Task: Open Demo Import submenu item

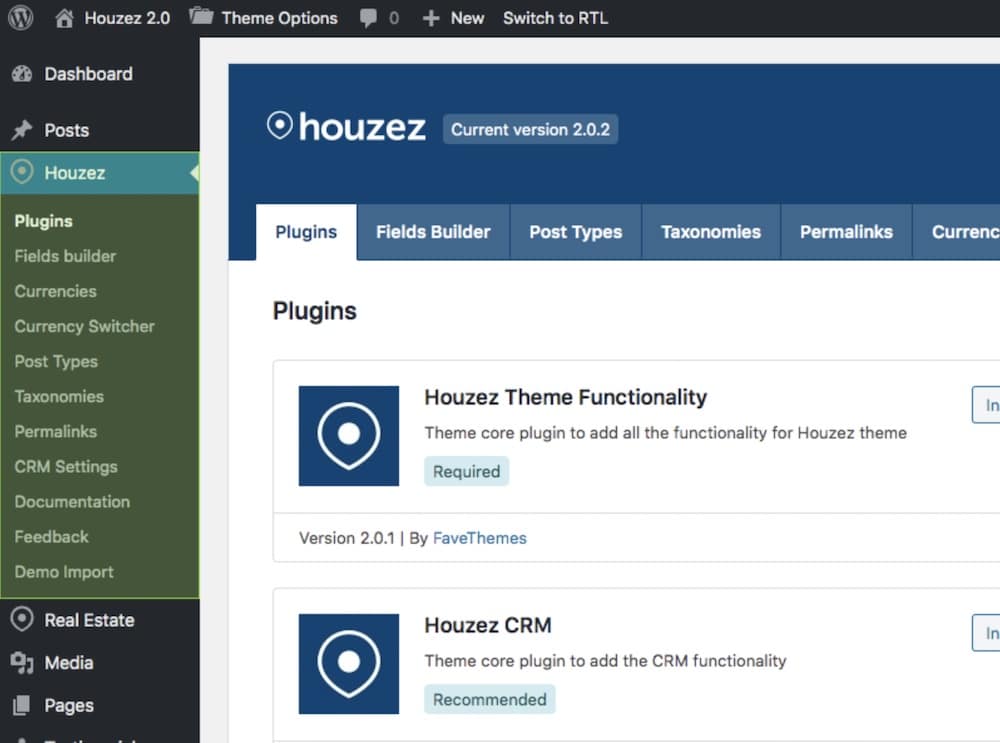Action: pos(64,572)
